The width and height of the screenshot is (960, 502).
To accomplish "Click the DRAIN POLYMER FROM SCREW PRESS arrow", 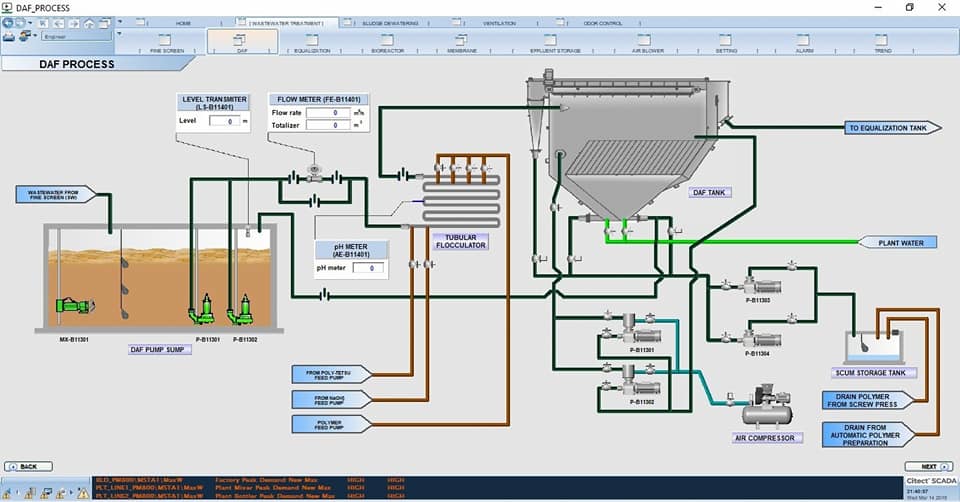I will (x=868, y=400).
